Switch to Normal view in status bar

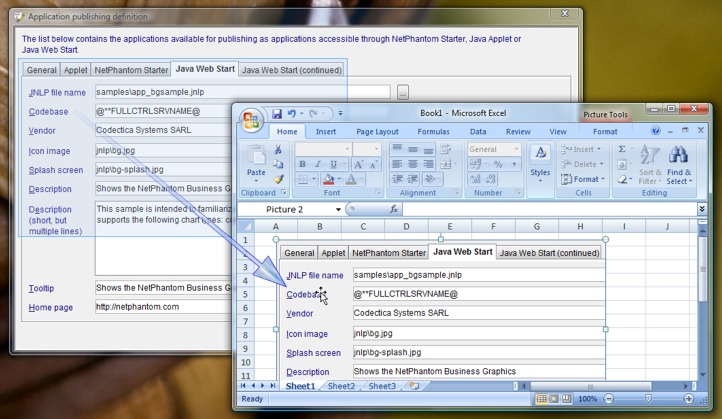tap(542, 399)
